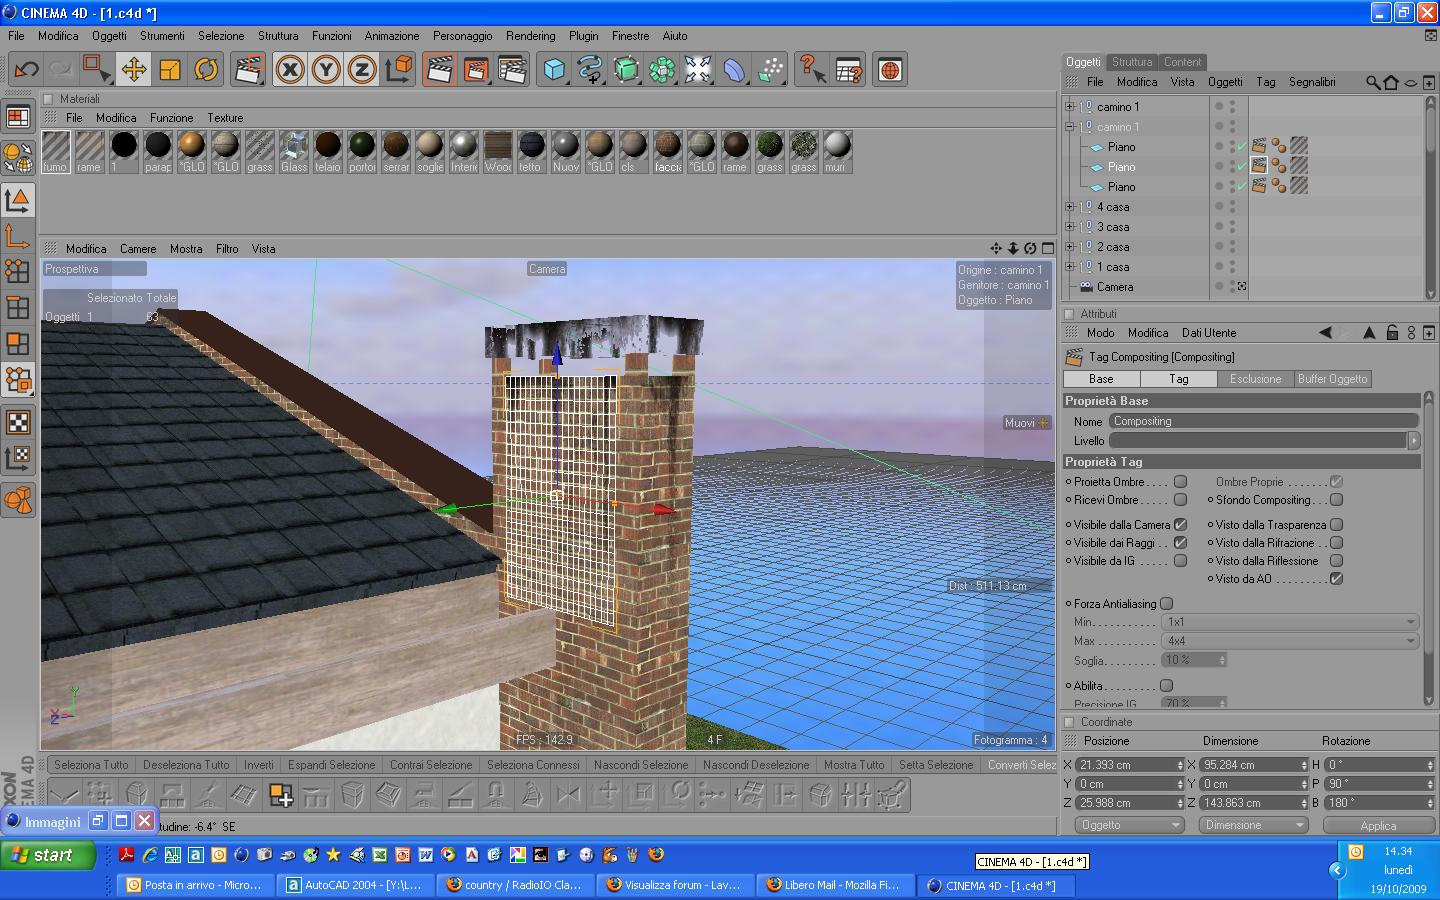The image size is (1440, 900).
Task: Open the Rendering menu
Action: click(530, 36)
